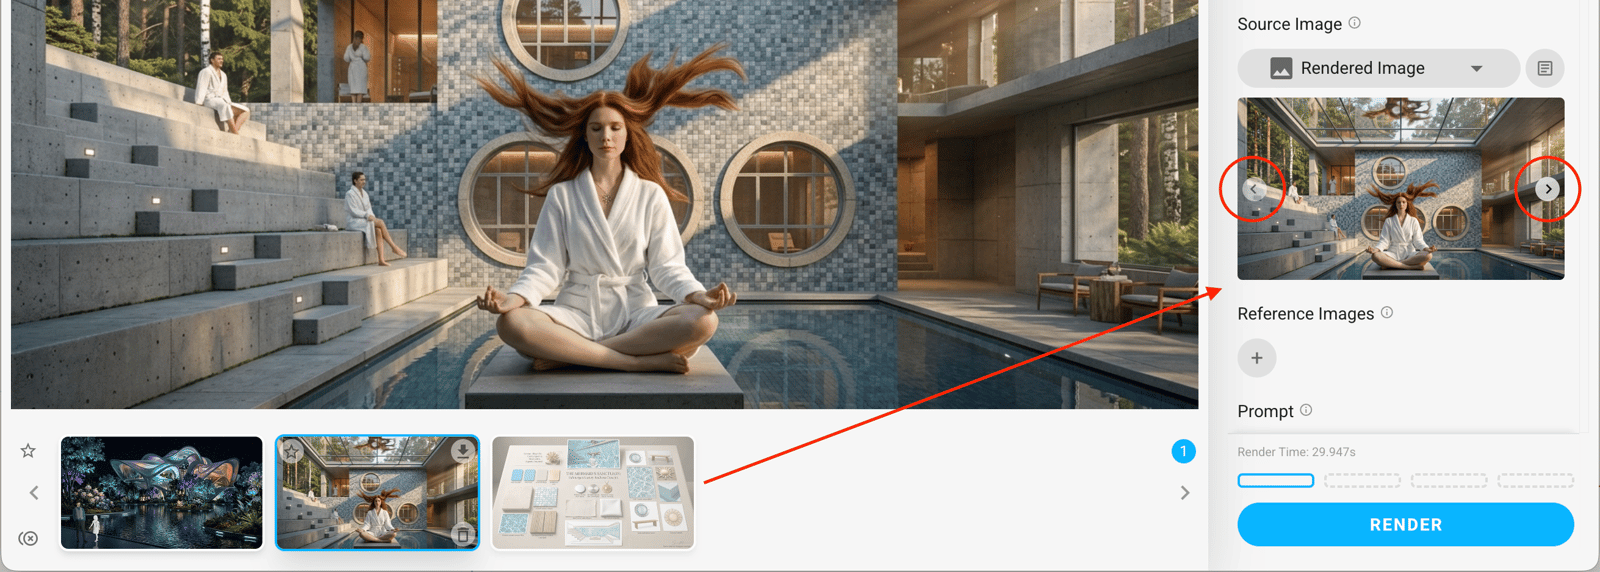This screenshot has width=1600, height=572.
Task: Click the main meditating woman render view
Action: click(x=604, y=204)
